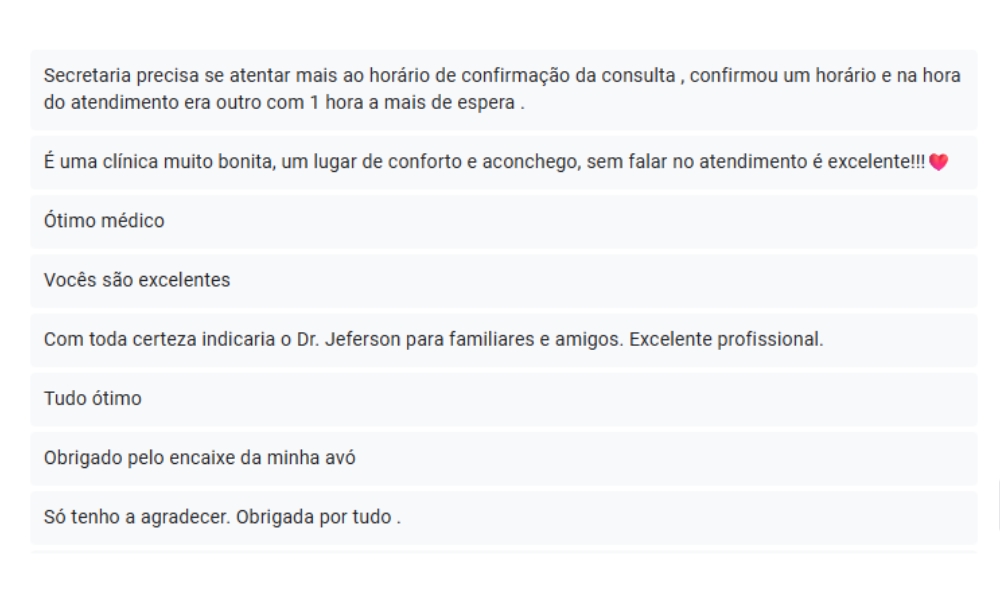Click the 'familiares e amigos' phrase
Viewport: 1000px width, 600px height.
[536, 339]
